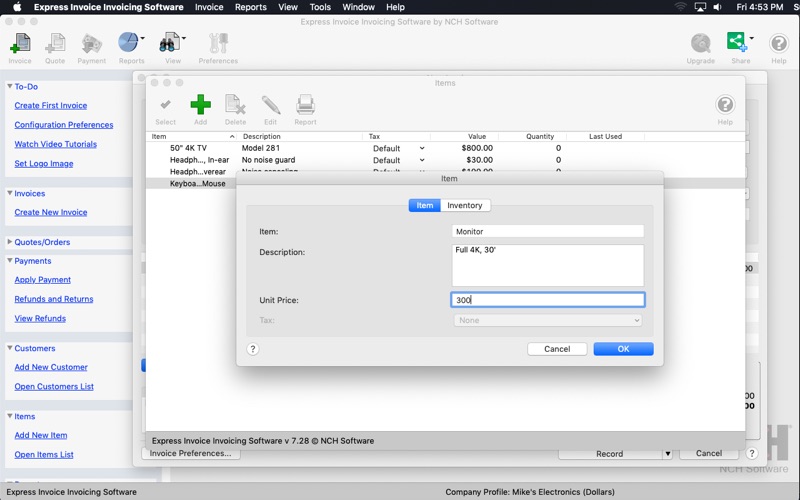Screen dimensions: 800x500
Task: Click Delete icon in Items window
Action: (x=235, y=105)
